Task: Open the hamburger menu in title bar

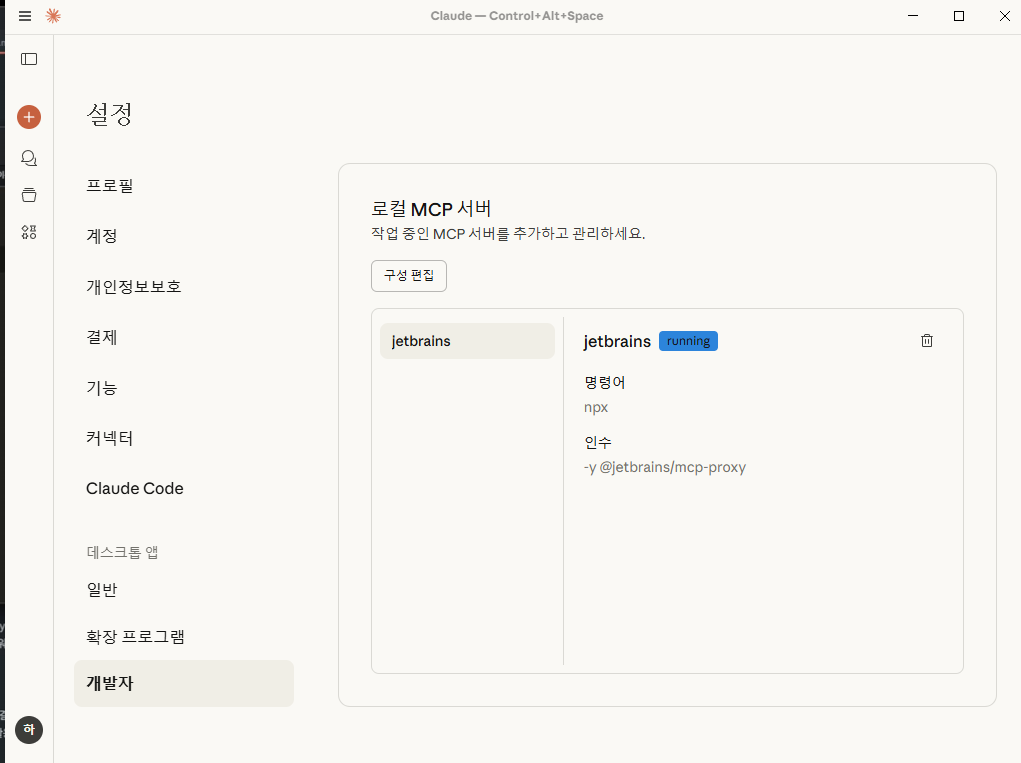Action: [25, 16]
